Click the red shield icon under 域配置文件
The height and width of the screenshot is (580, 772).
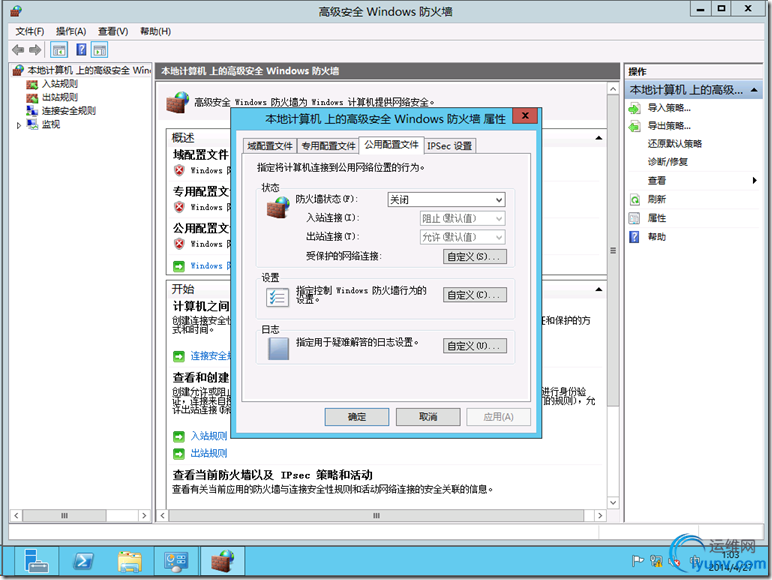point(179,170)
